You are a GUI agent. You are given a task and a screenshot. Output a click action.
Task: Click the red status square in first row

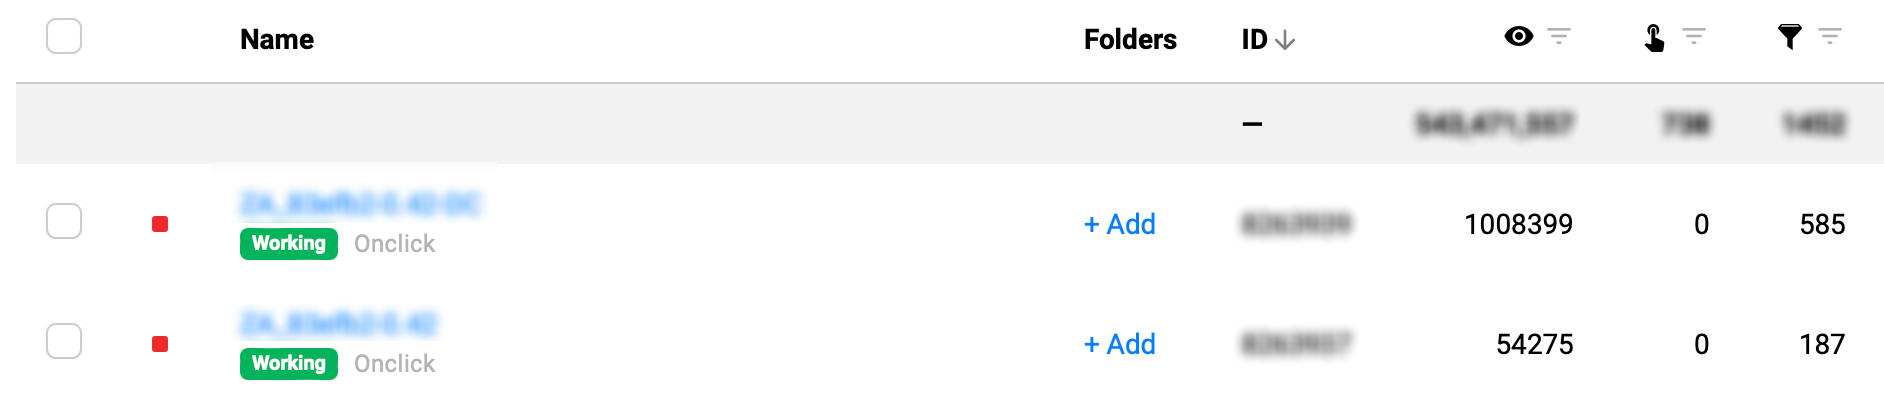click(160, 224)
